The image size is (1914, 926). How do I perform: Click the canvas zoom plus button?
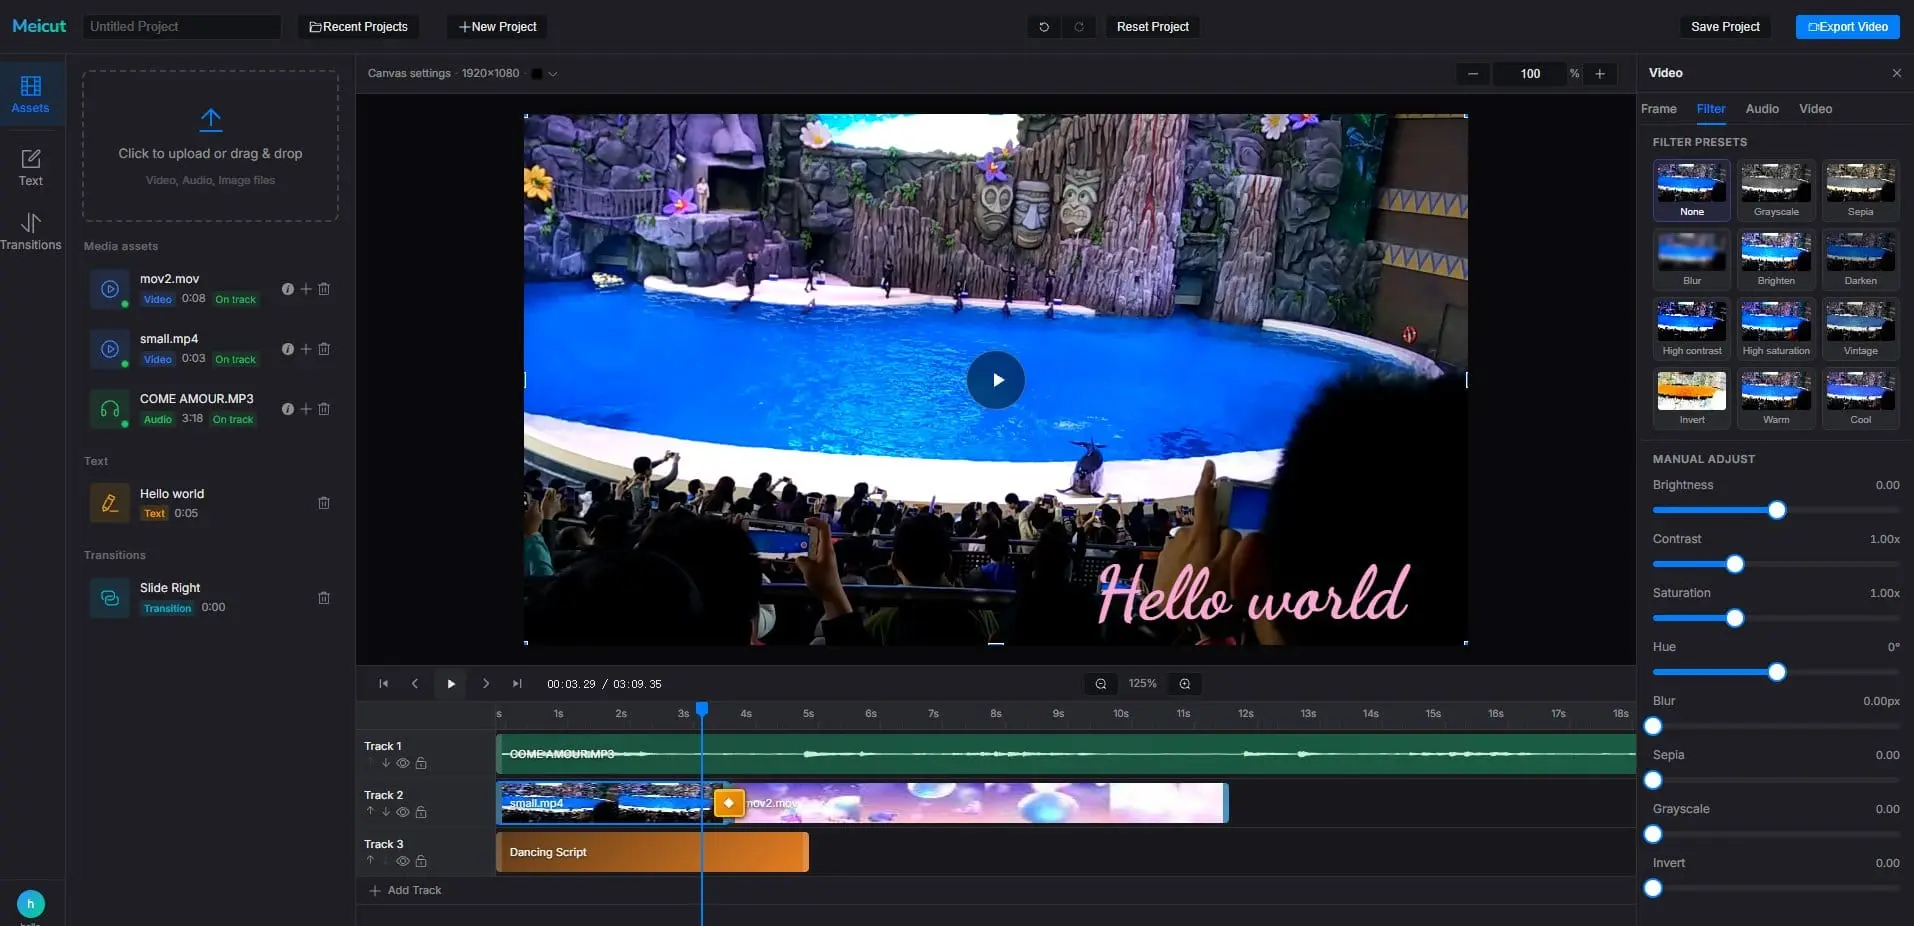pyautogui.click(x=1600, y=74)
